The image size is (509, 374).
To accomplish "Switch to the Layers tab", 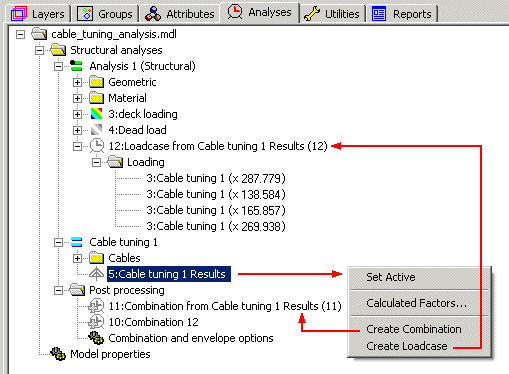I will click(x=38, y=14).
